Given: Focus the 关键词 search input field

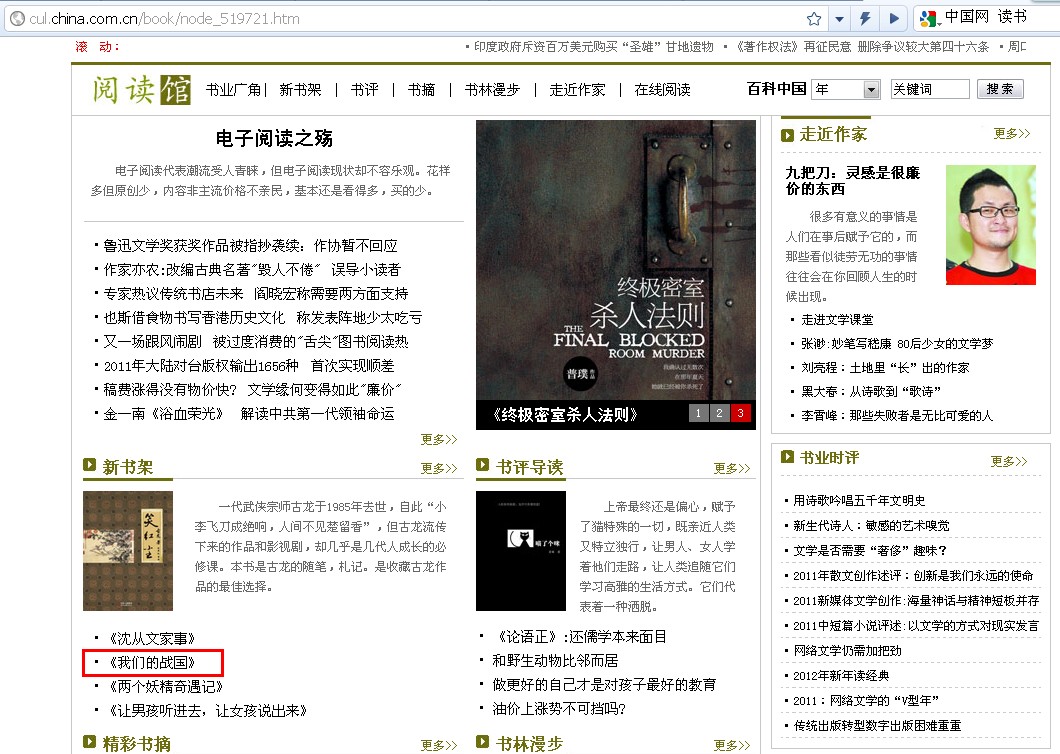Looking at the screenshot, I should [x=930, y=89].
